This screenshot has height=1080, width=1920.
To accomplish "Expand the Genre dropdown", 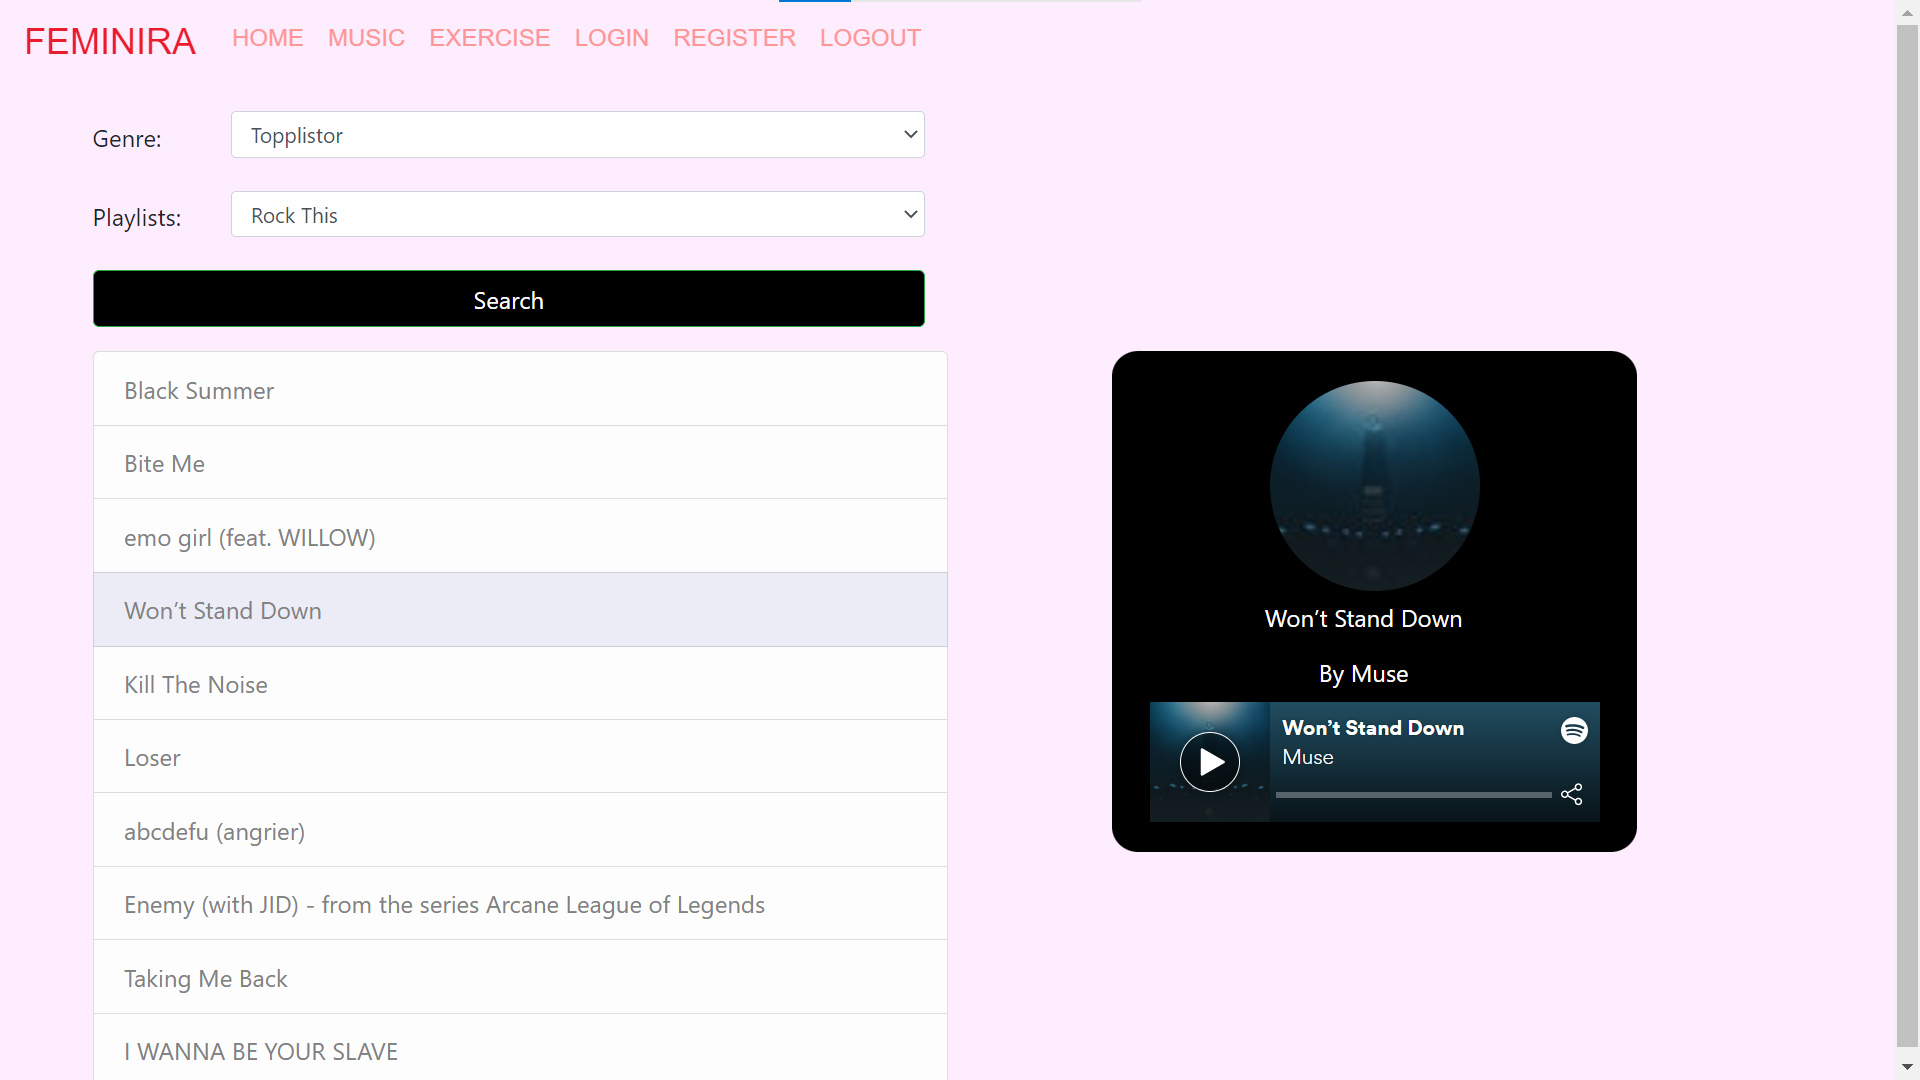I will pos(577,135).
